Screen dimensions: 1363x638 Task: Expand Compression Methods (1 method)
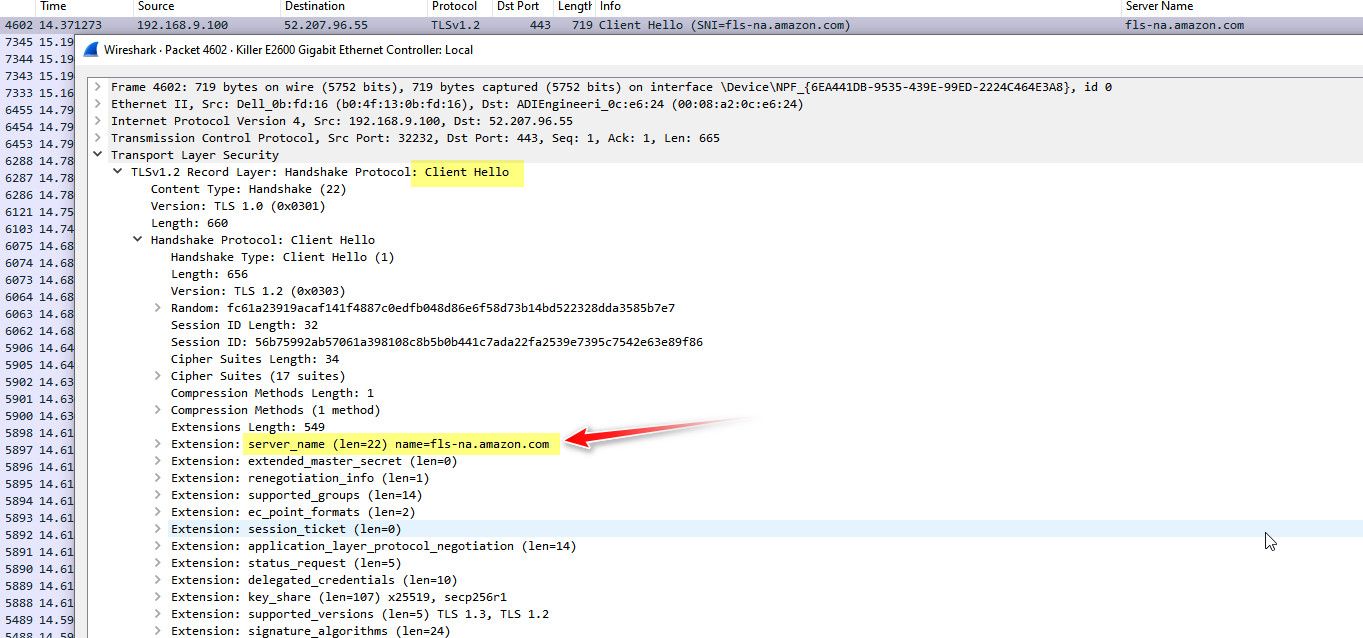157,410
